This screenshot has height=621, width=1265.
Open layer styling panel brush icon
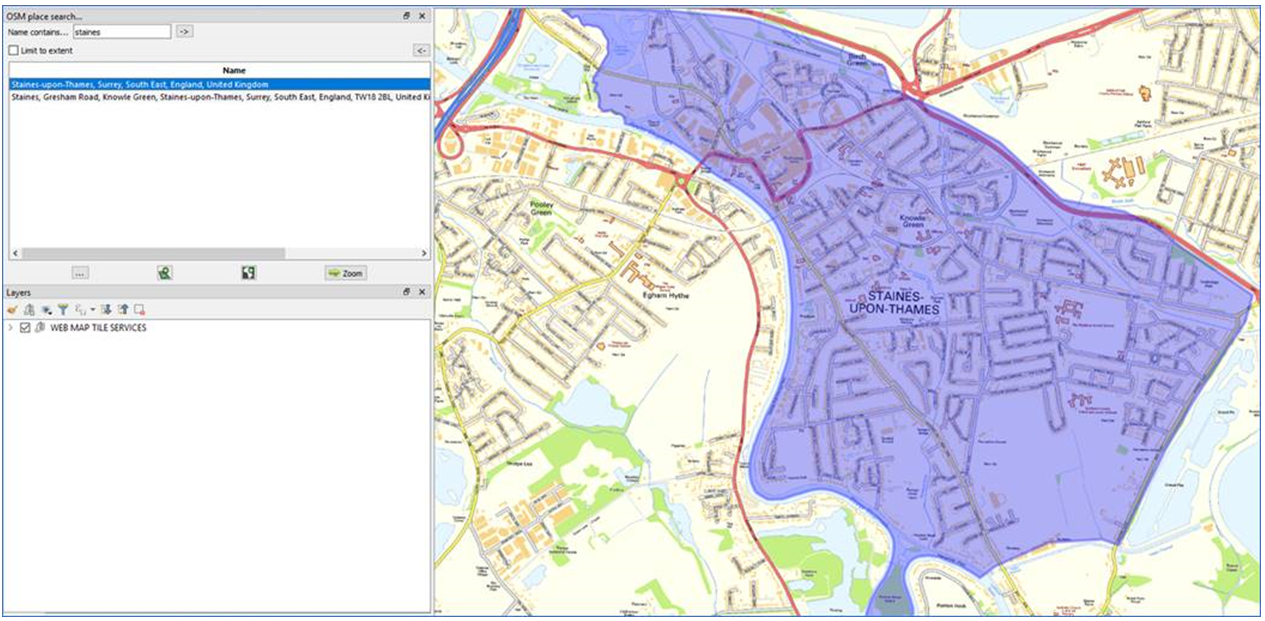pyautogui.click(x=12, y=310)
